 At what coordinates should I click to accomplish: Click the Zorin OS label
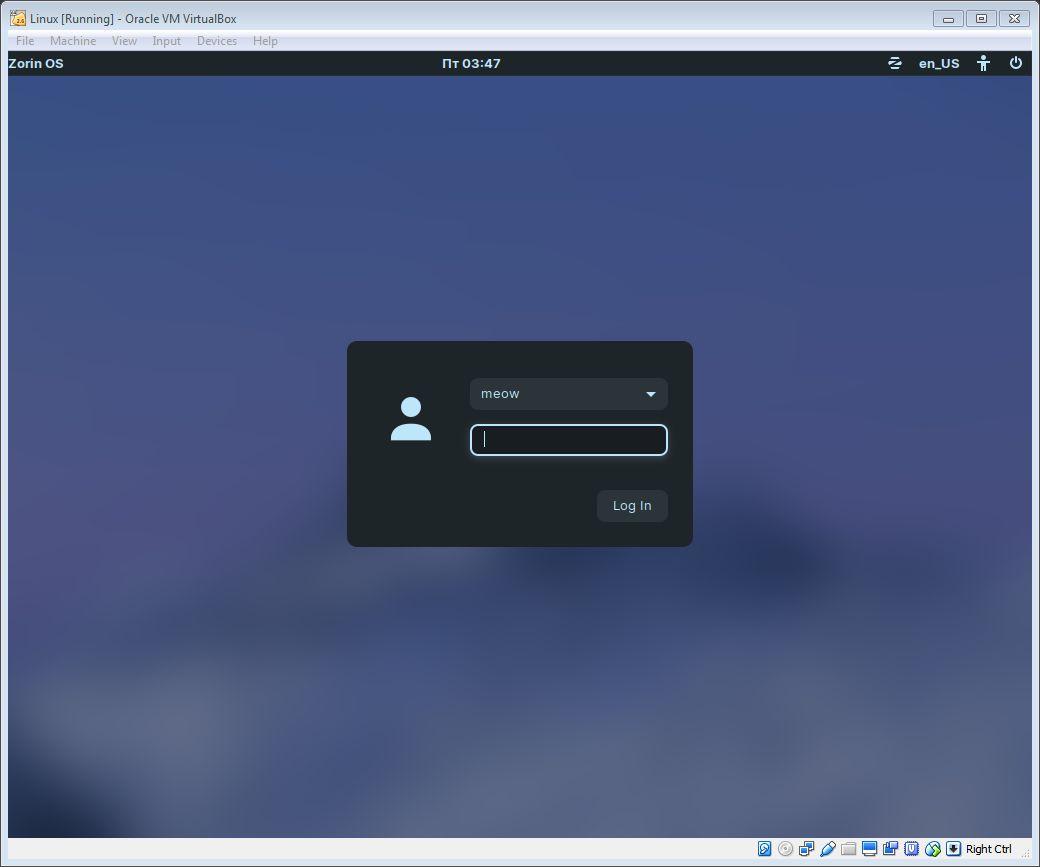(36, 64)
